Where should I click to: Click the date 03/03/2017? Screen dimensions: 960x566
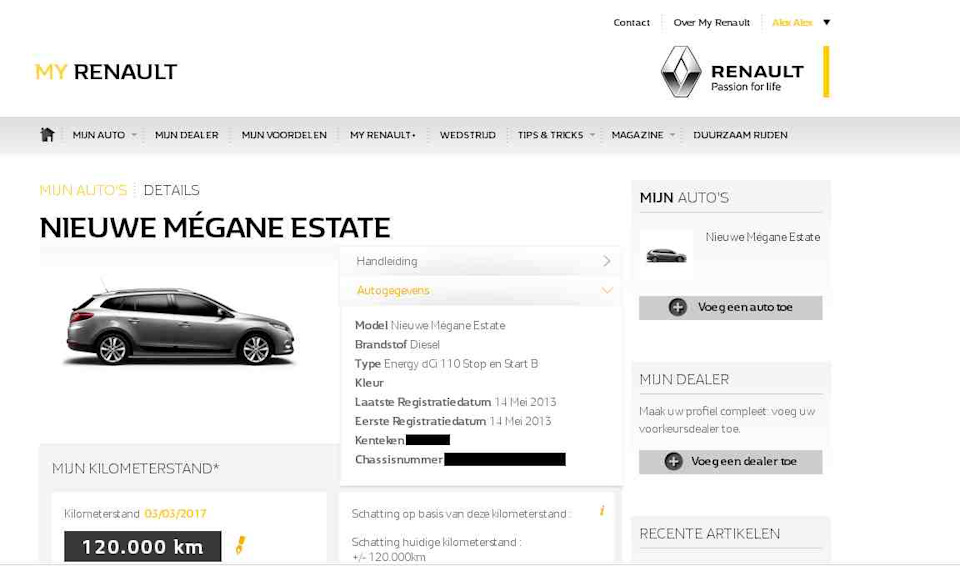(x=175, y=513)
